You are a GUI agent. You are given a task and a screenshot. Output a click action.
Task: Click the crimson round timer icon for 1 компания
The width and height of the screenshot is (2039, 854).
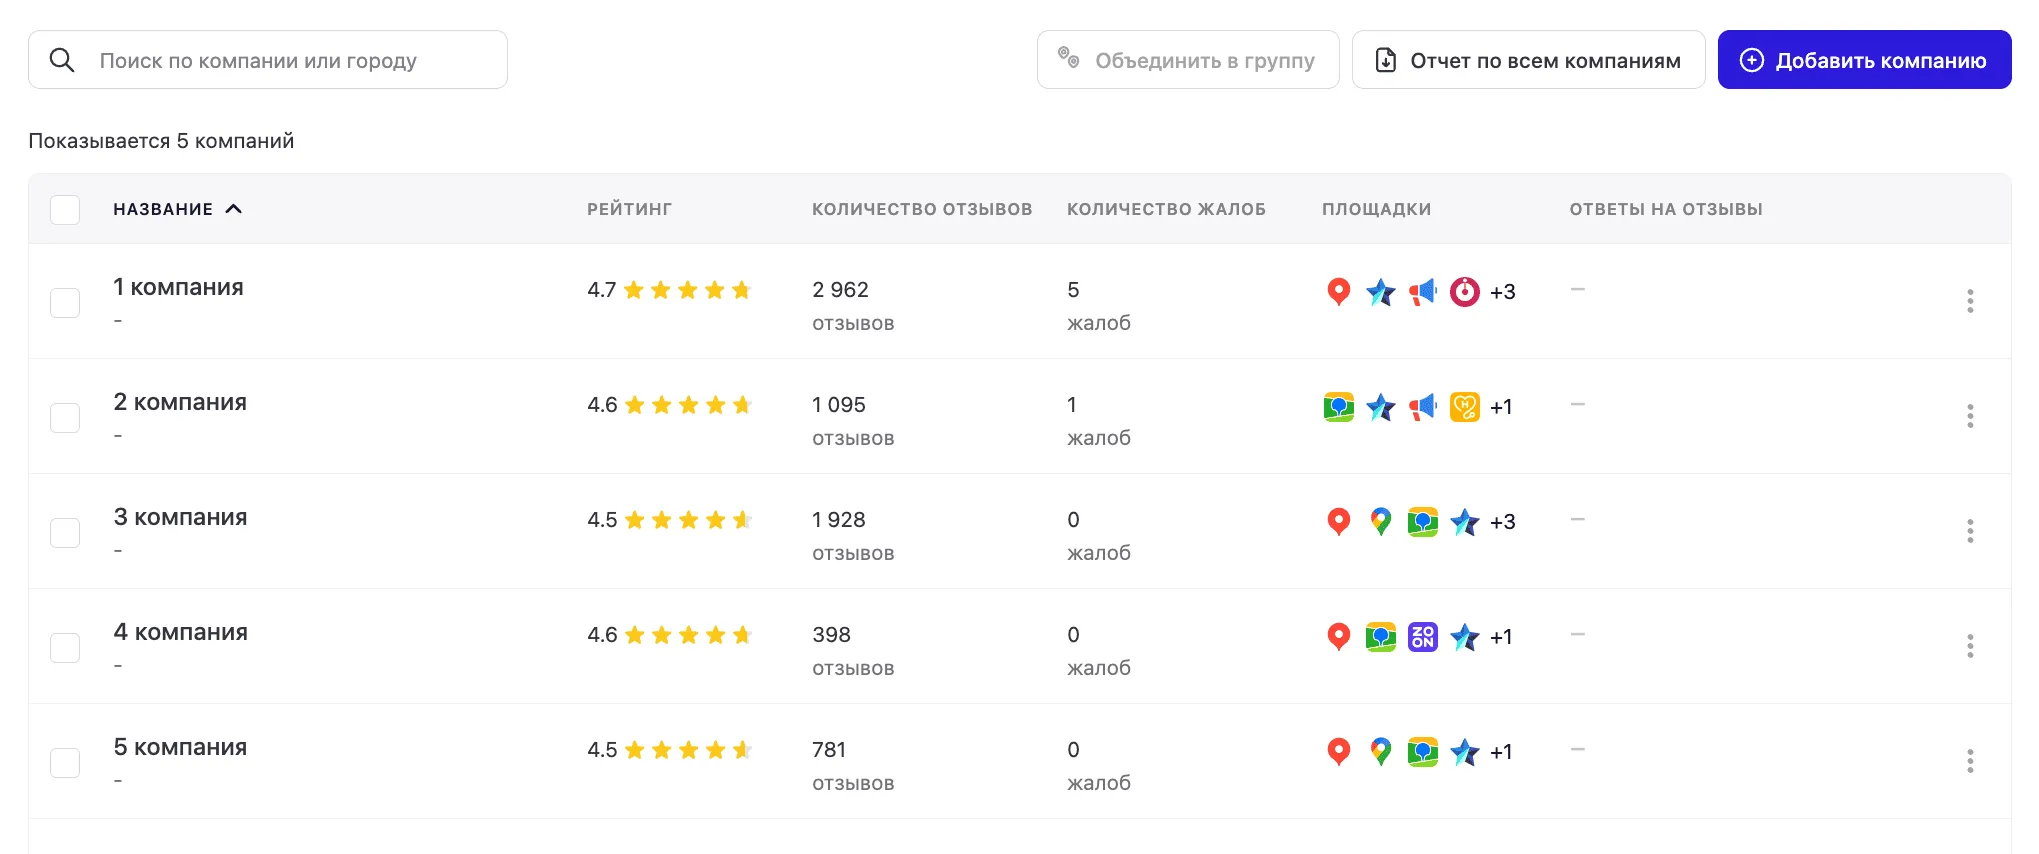[x=1464, y=292]
